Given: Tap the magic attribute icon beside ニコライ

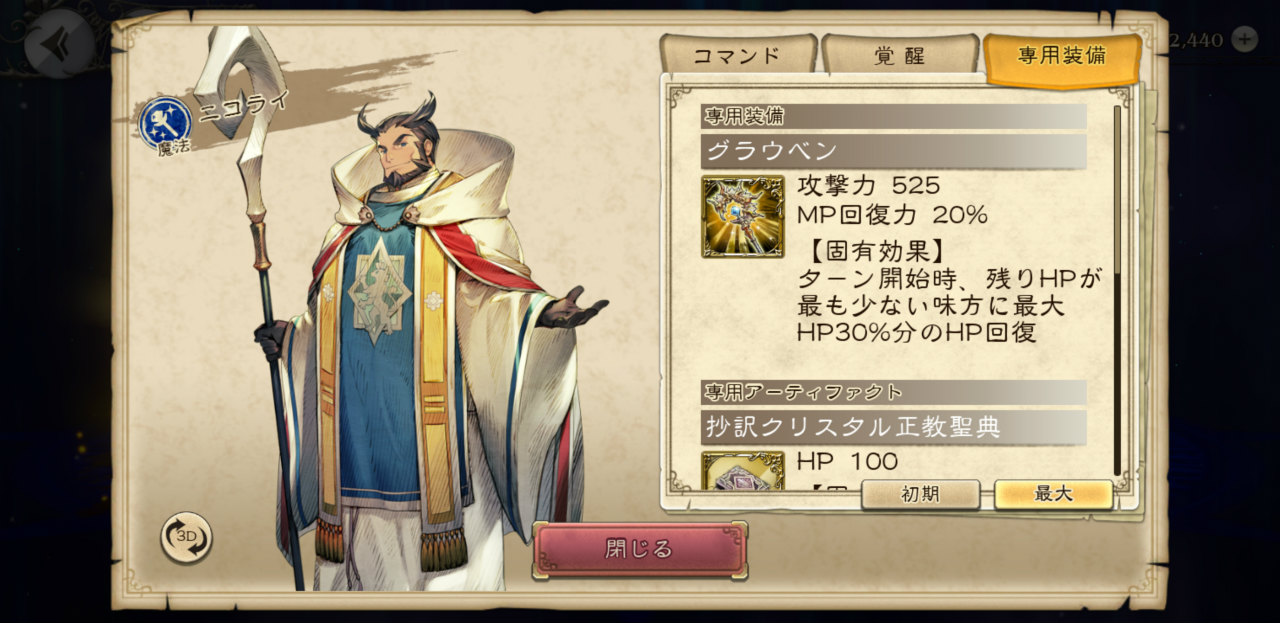Looking at the screenshot, I should 164,122.
